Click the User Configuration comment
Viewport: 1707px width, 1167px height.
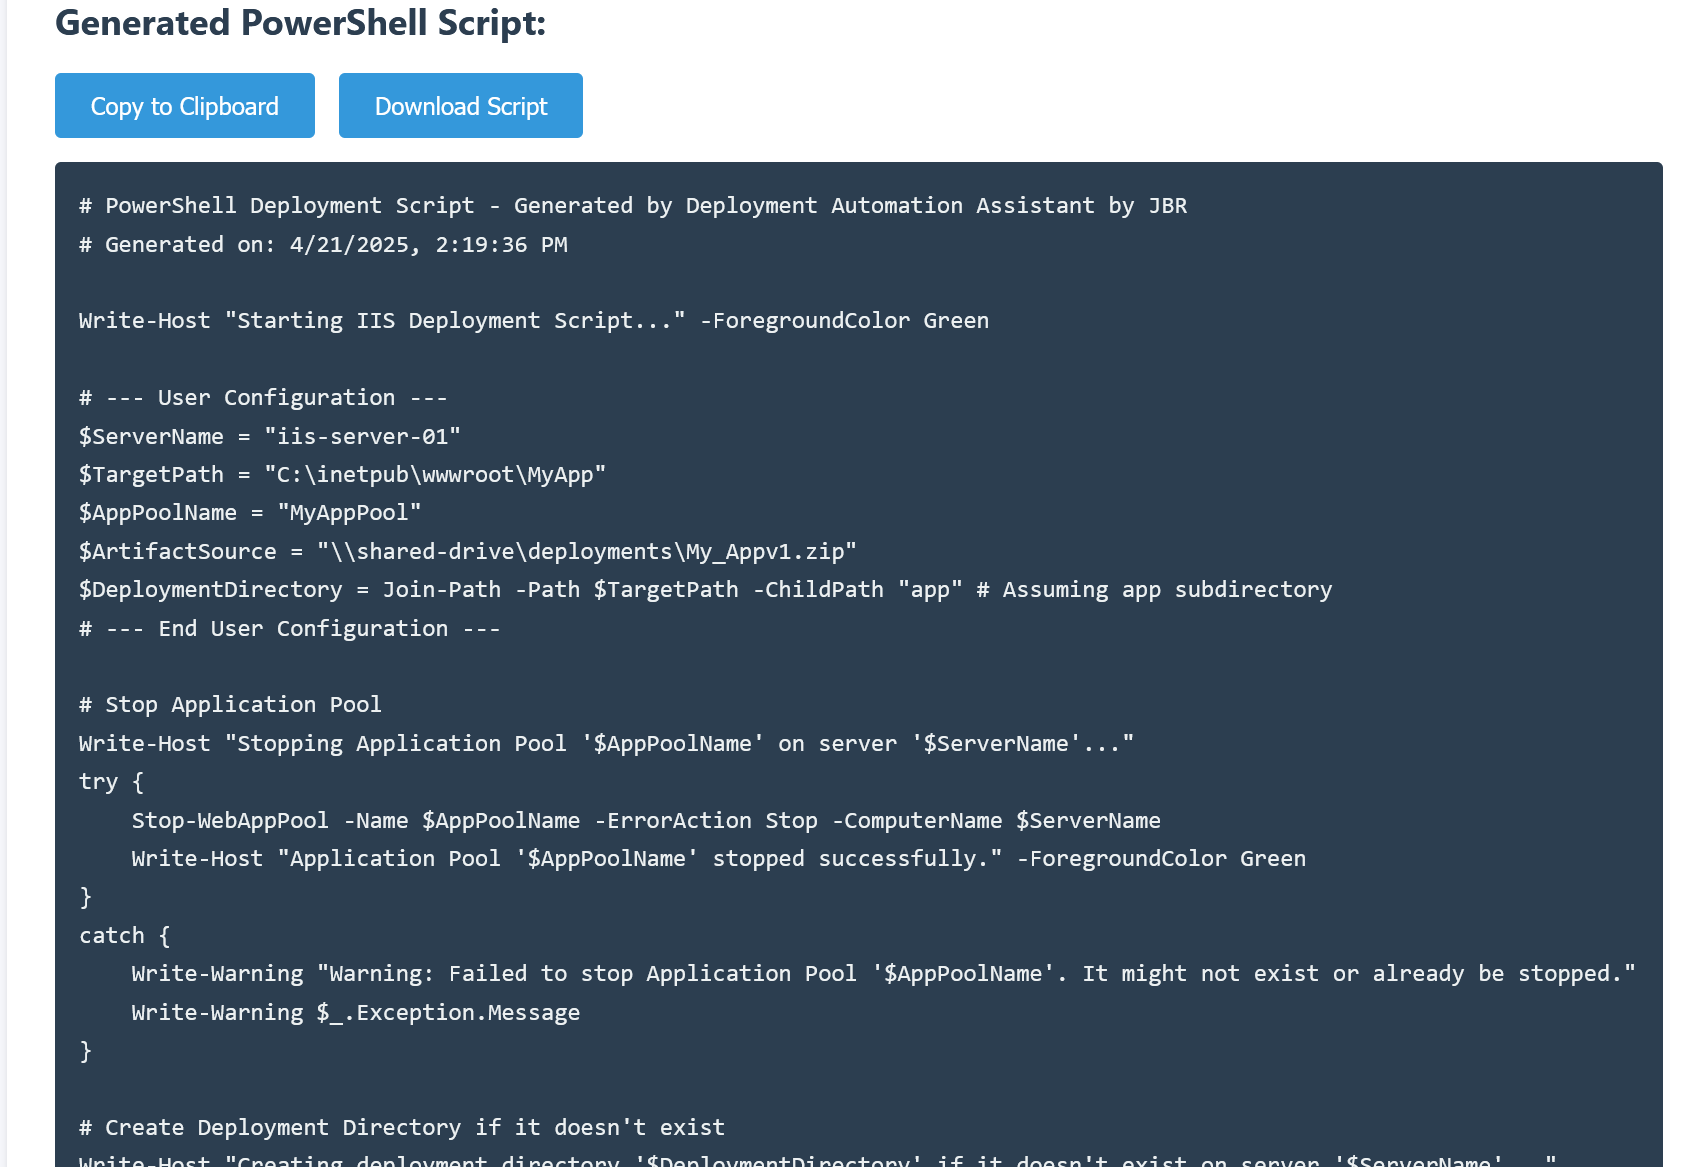(x=262, y=397)
